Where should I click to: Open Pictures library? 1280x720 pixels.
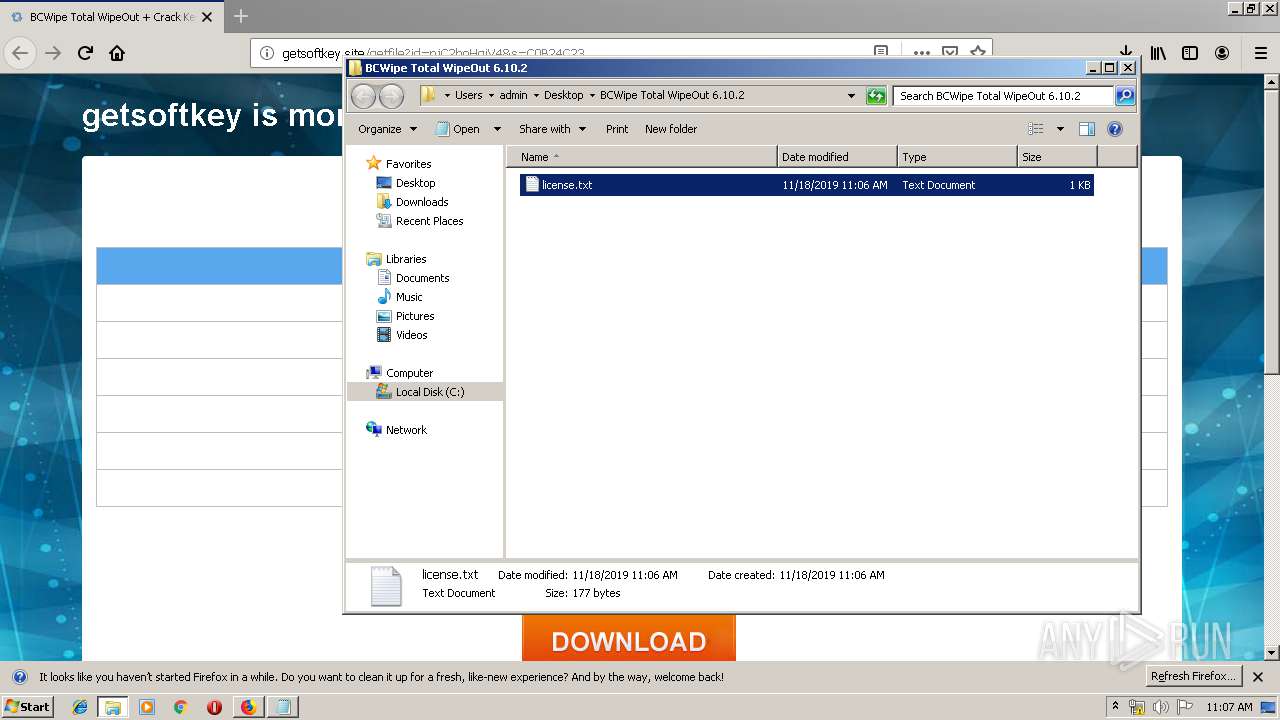click(414, 316)
